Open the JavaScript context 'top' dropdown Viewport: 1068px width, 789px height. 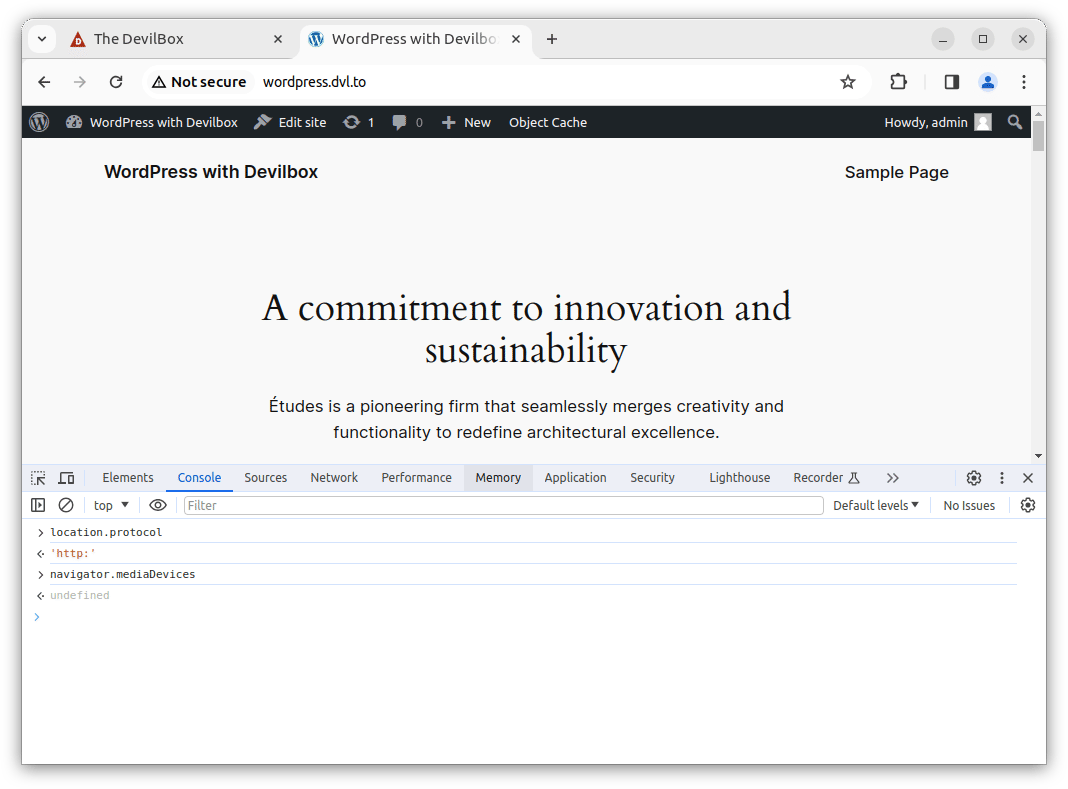tap(111, 506)
